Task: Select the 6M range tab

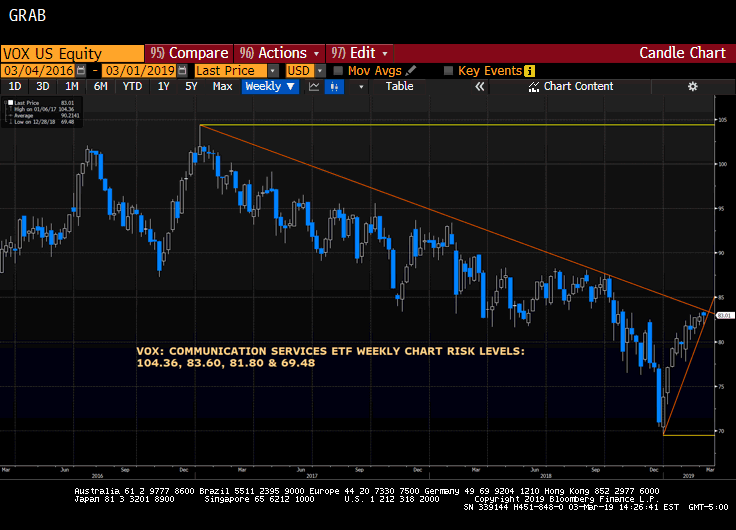Action: click(x=100, y=86)
